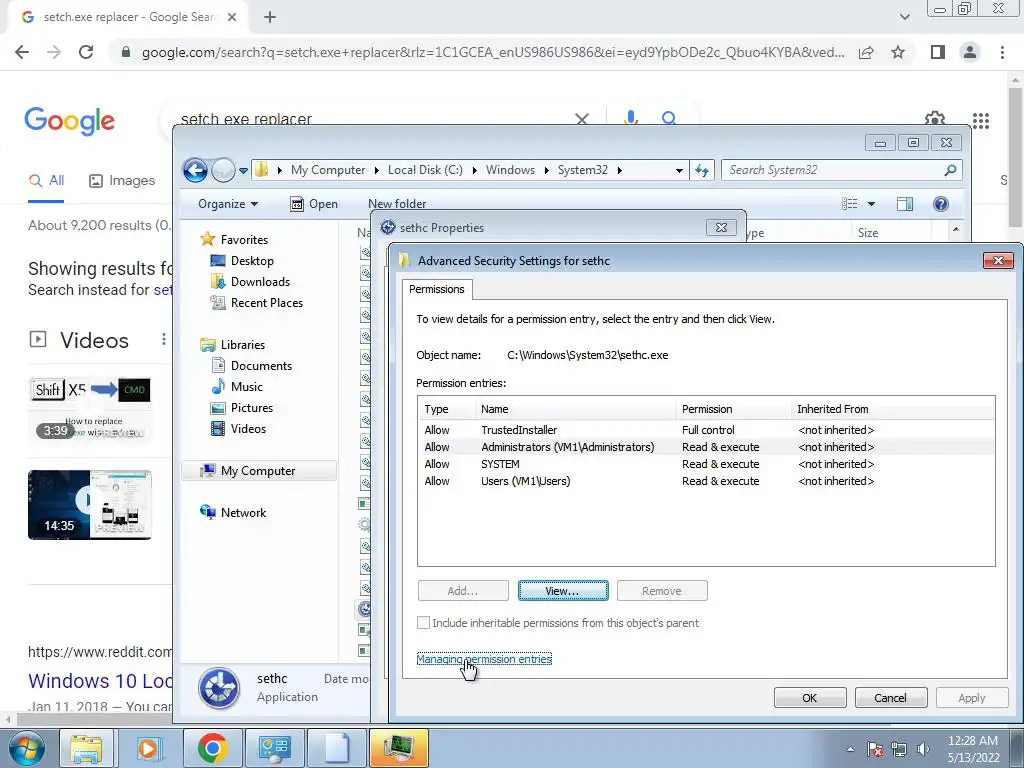Open Explorer help icon
Screen dimensions: 1024x768
940,204
